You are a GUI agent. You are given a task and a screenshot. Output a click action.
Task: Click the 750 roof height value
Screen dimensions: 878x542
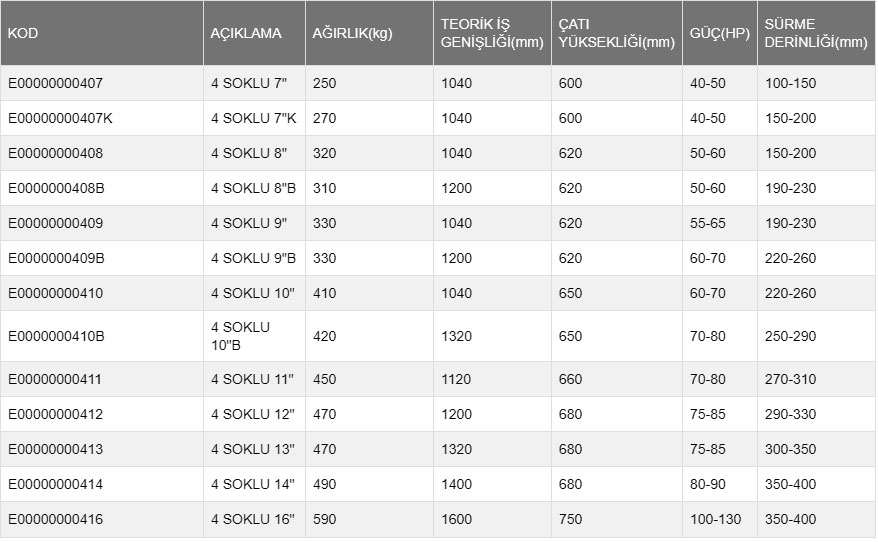(x=570, y=519)
